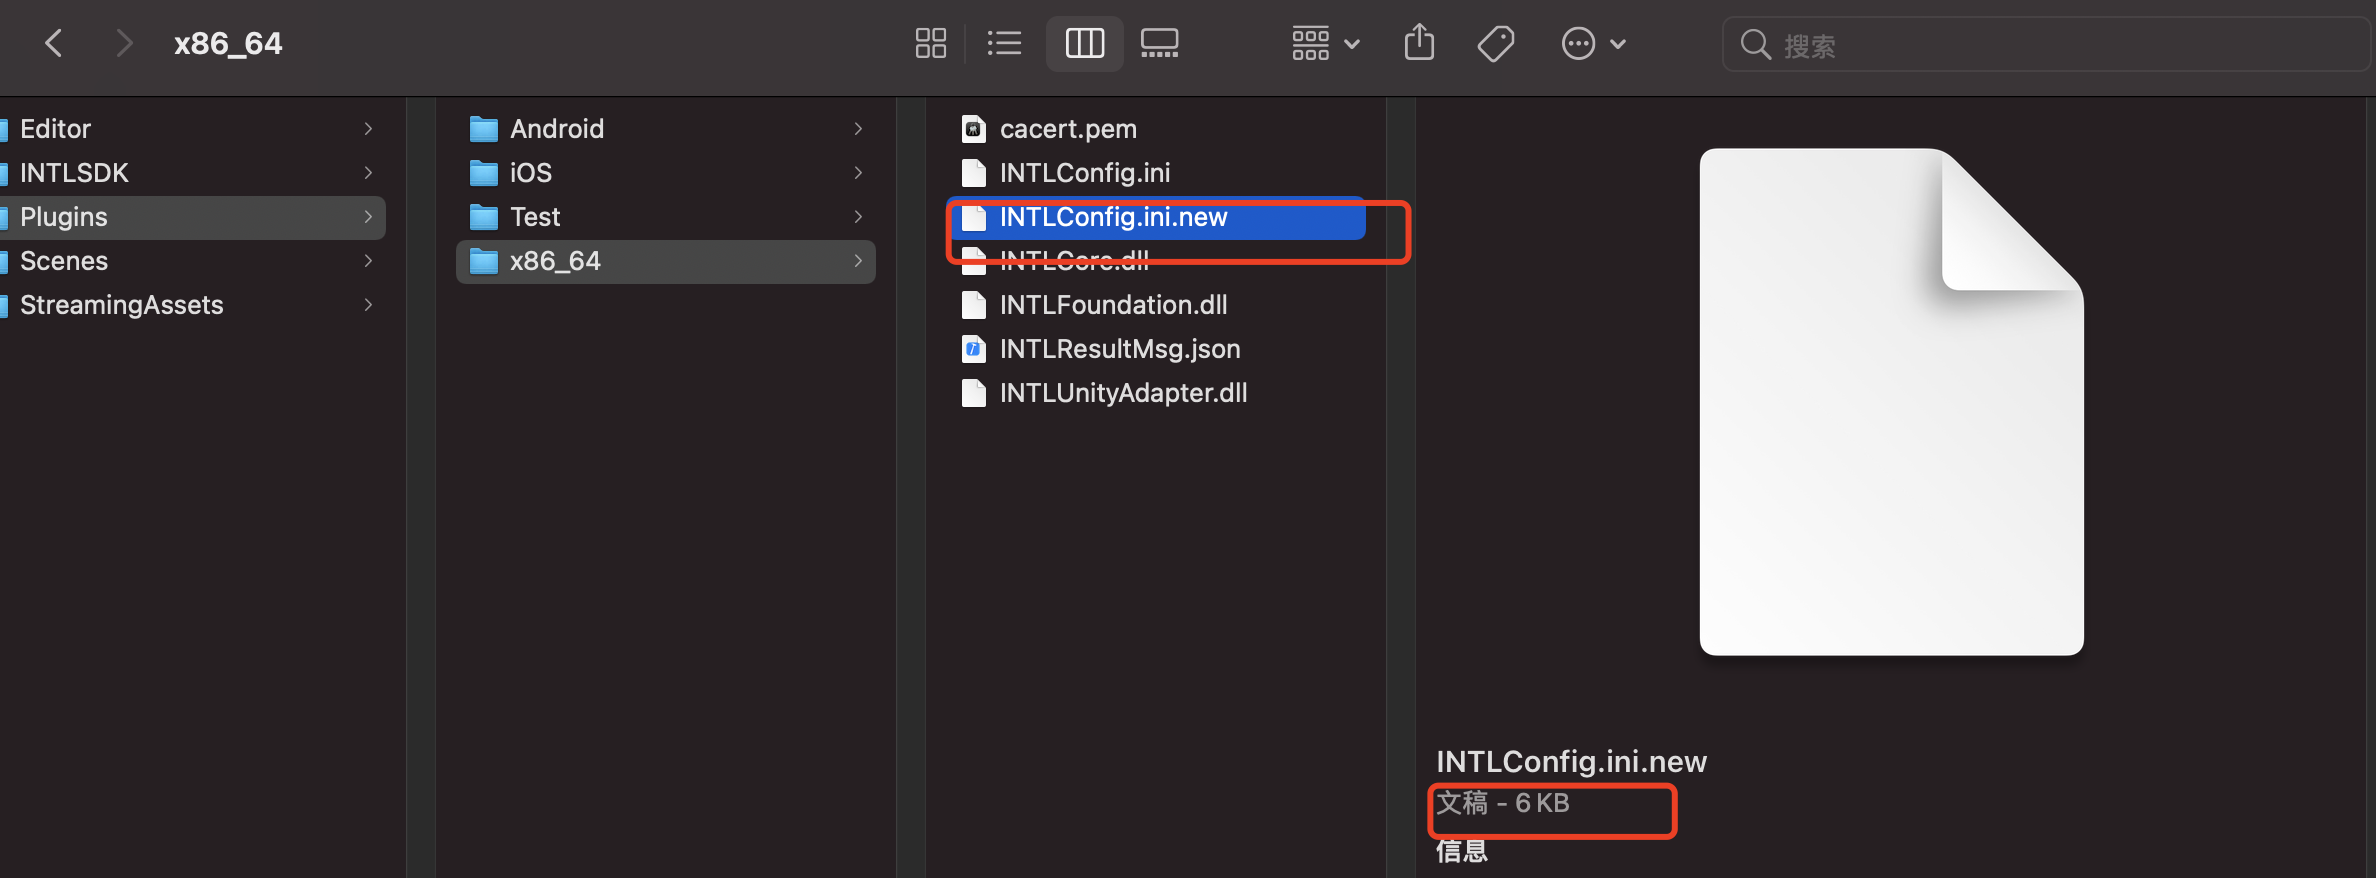Click the large document preview thumbnail
This screenshot has width=2376, height=878.
tap(1892, 402)
